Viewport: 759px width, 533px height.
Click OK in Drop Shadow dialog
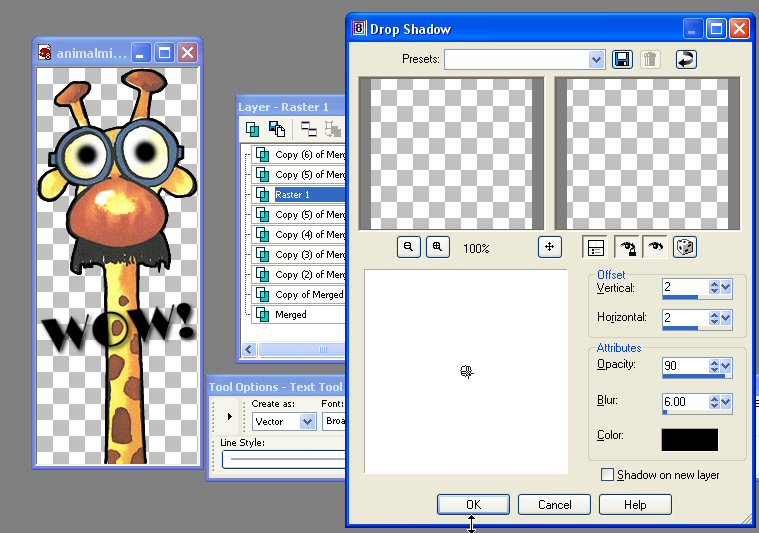[x=473, y=504]
